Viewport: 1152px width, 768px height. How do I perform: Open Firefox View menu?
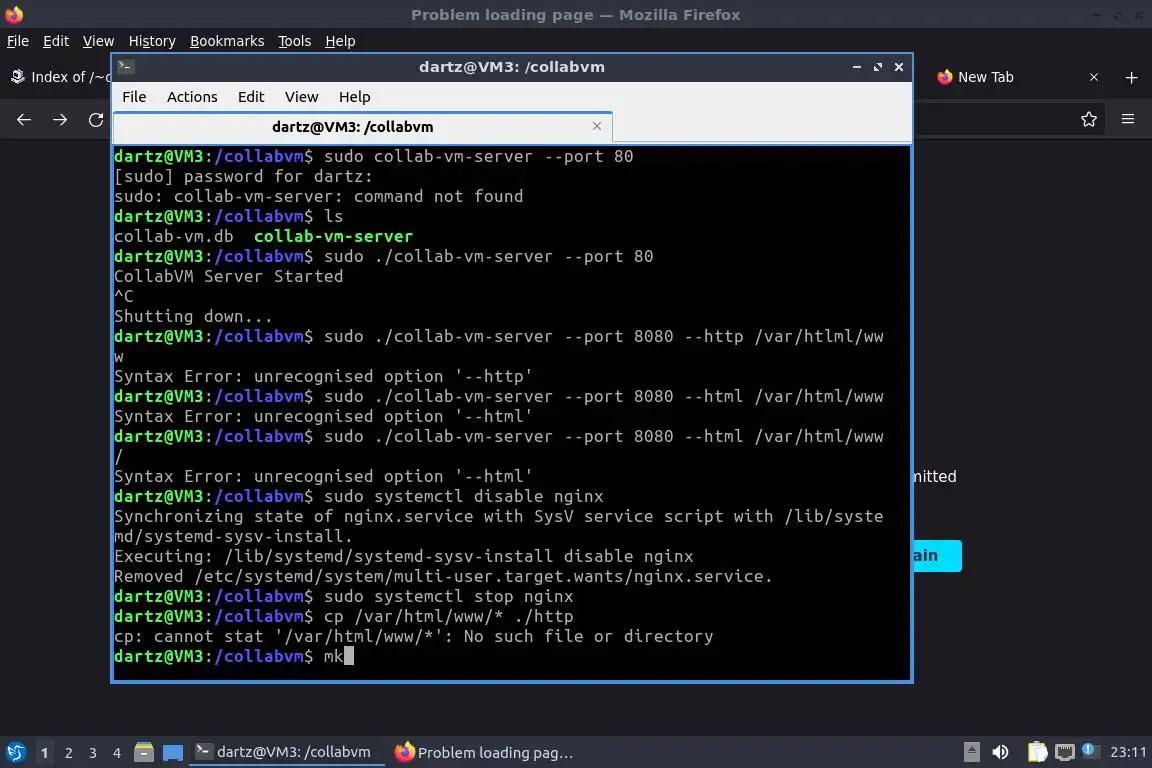click(x=98, y=41)
